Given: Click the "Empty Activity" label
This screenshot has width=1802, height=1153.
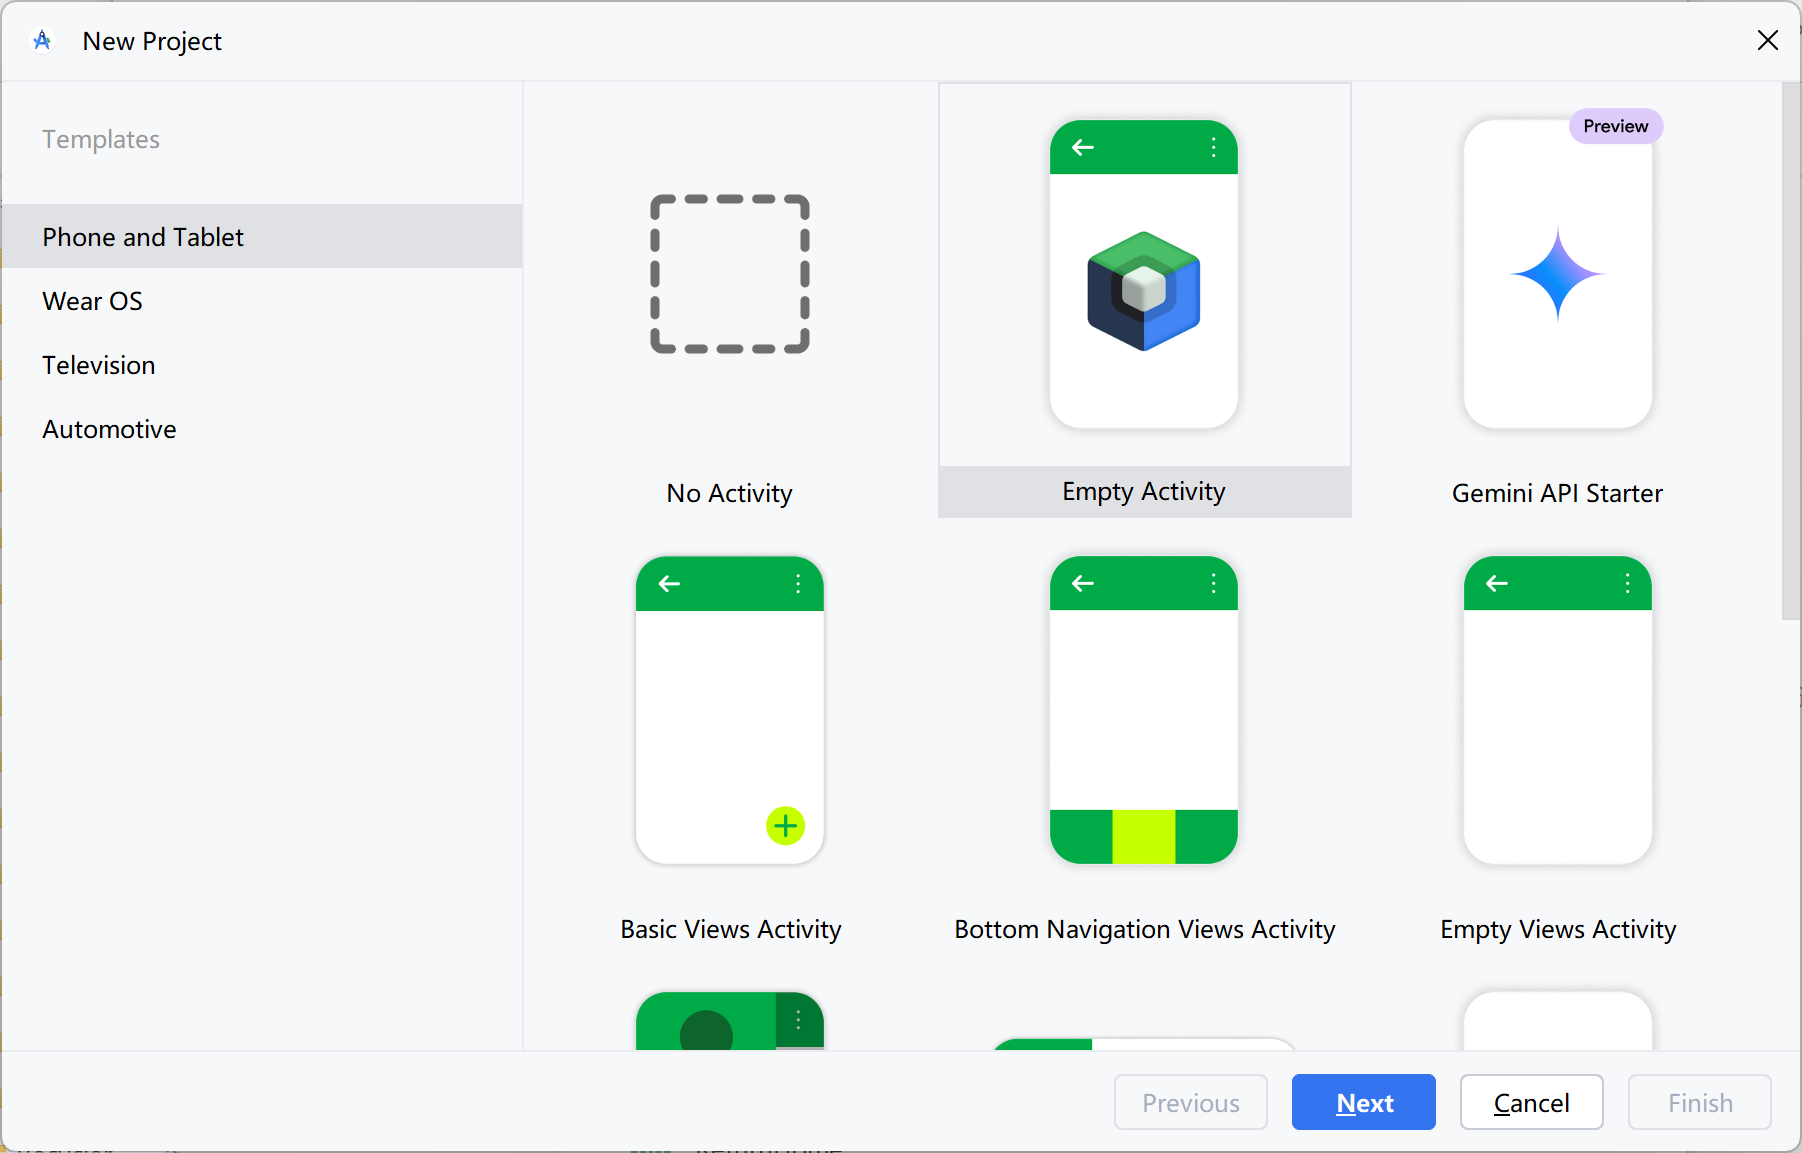Looking at the screenshot, I should (x=1144, y=491).
